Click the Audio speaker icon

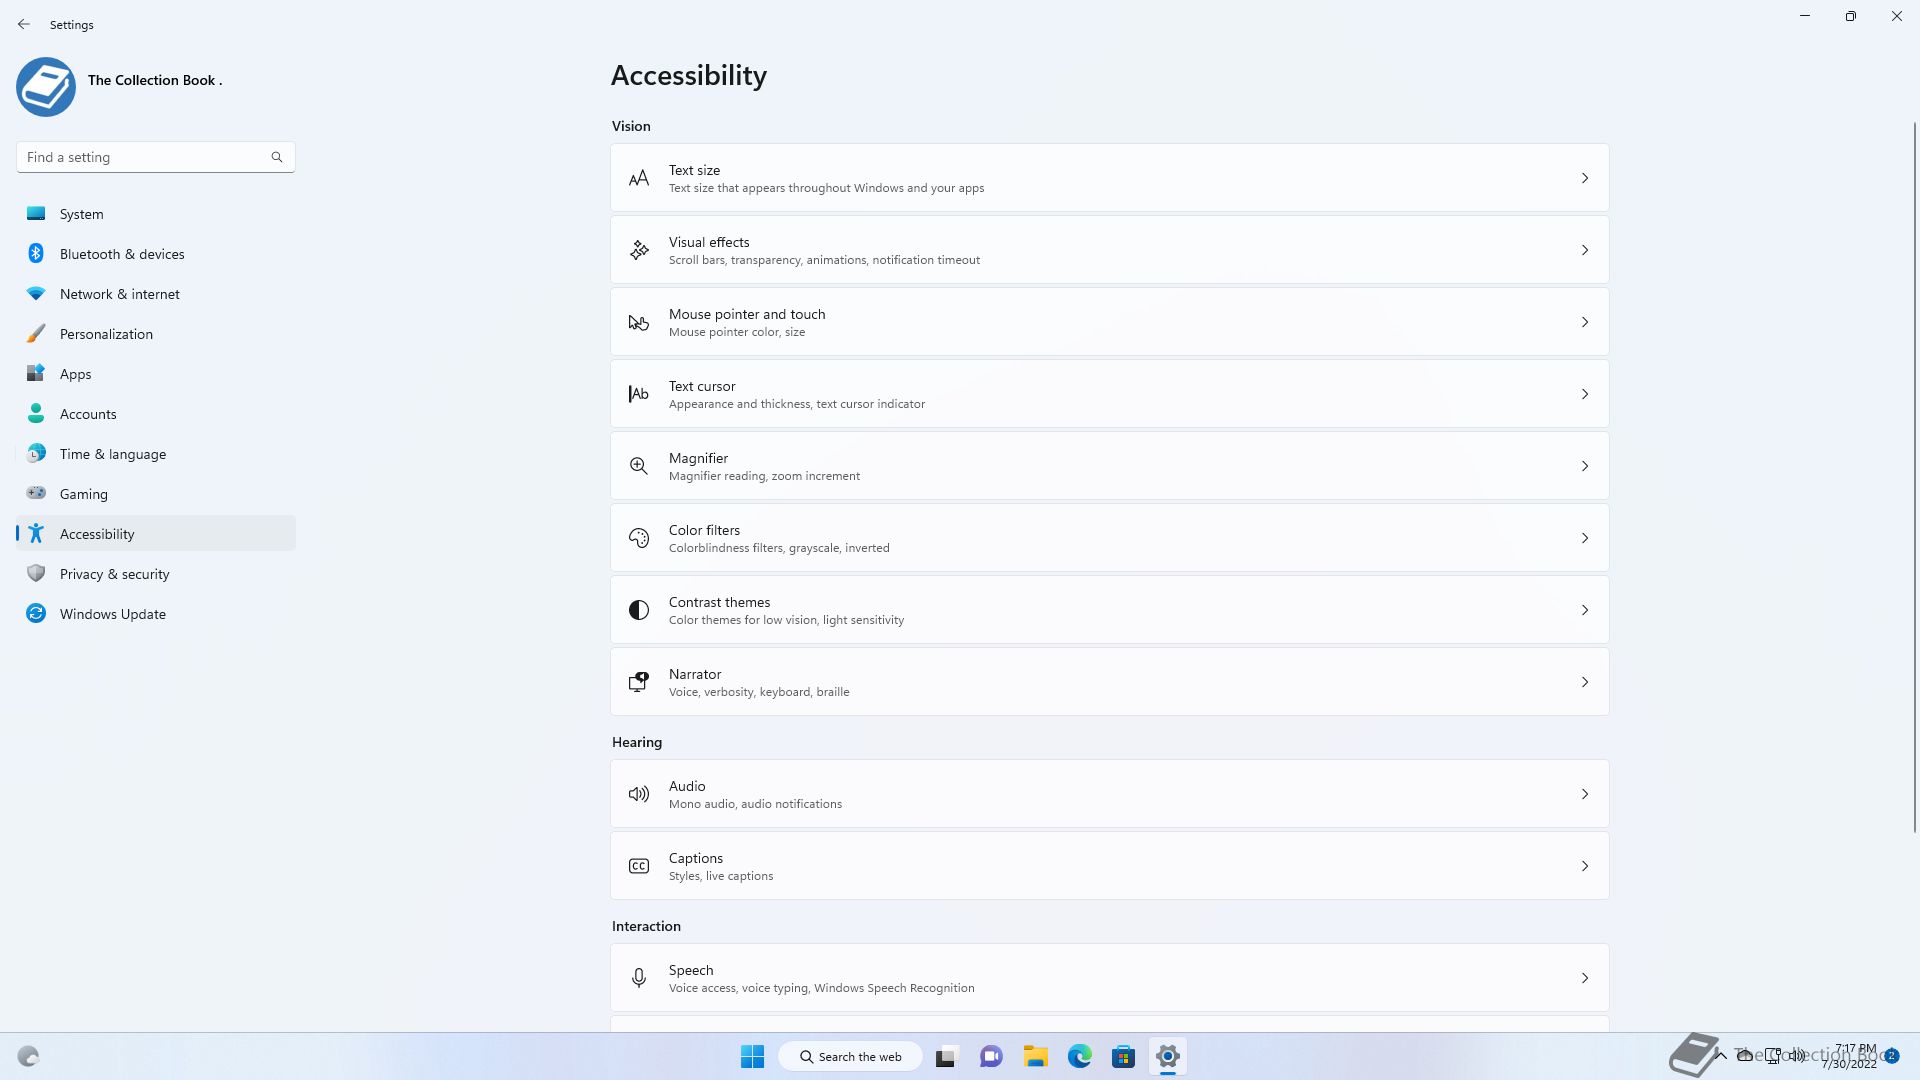[x=639, y=794]
